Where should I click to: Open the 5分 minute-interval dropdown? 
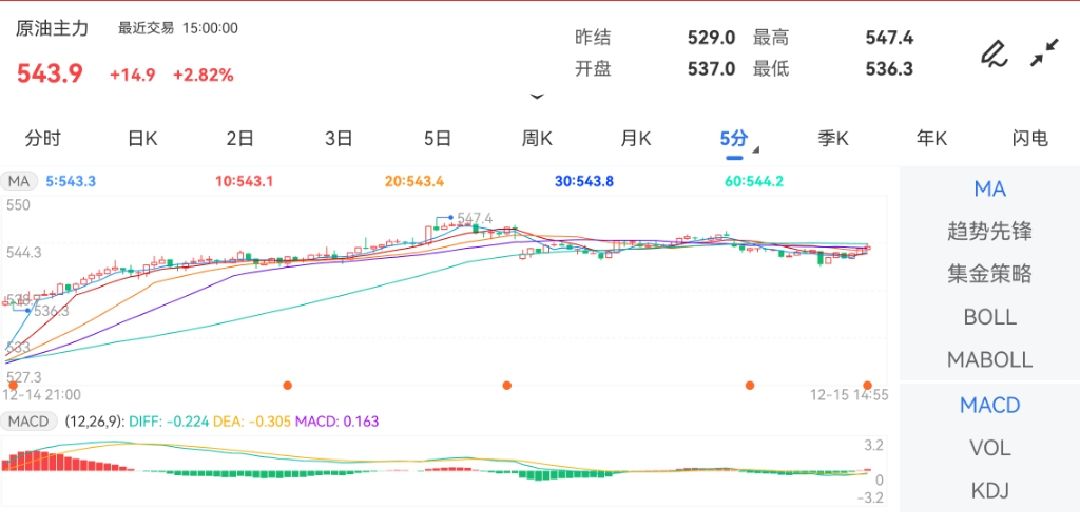pyautogui.click(x=737, y=139)
